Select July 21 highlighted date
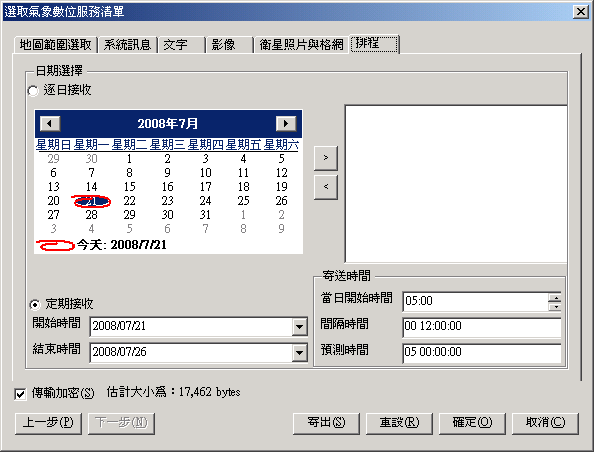594x452 pixels. 92,201
